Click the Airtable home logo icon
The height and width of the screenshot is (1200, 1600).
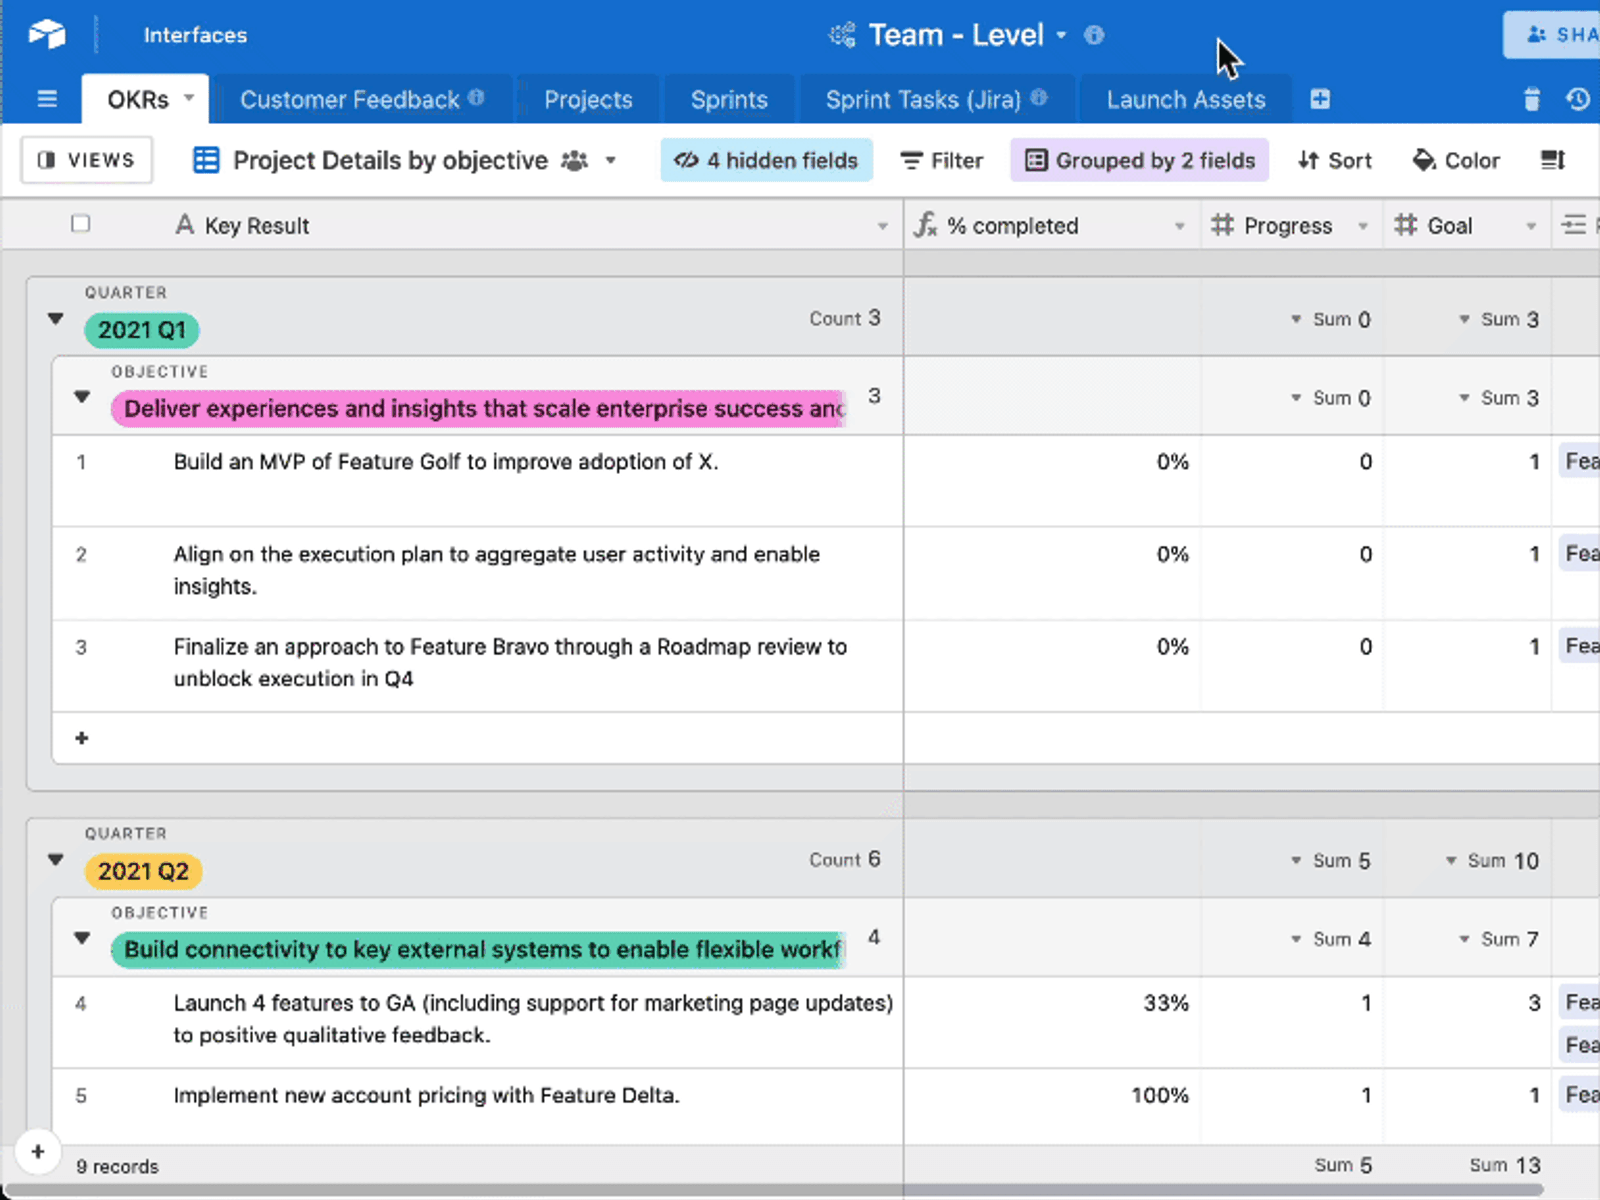pyautogui.click(x=47, y=34)
